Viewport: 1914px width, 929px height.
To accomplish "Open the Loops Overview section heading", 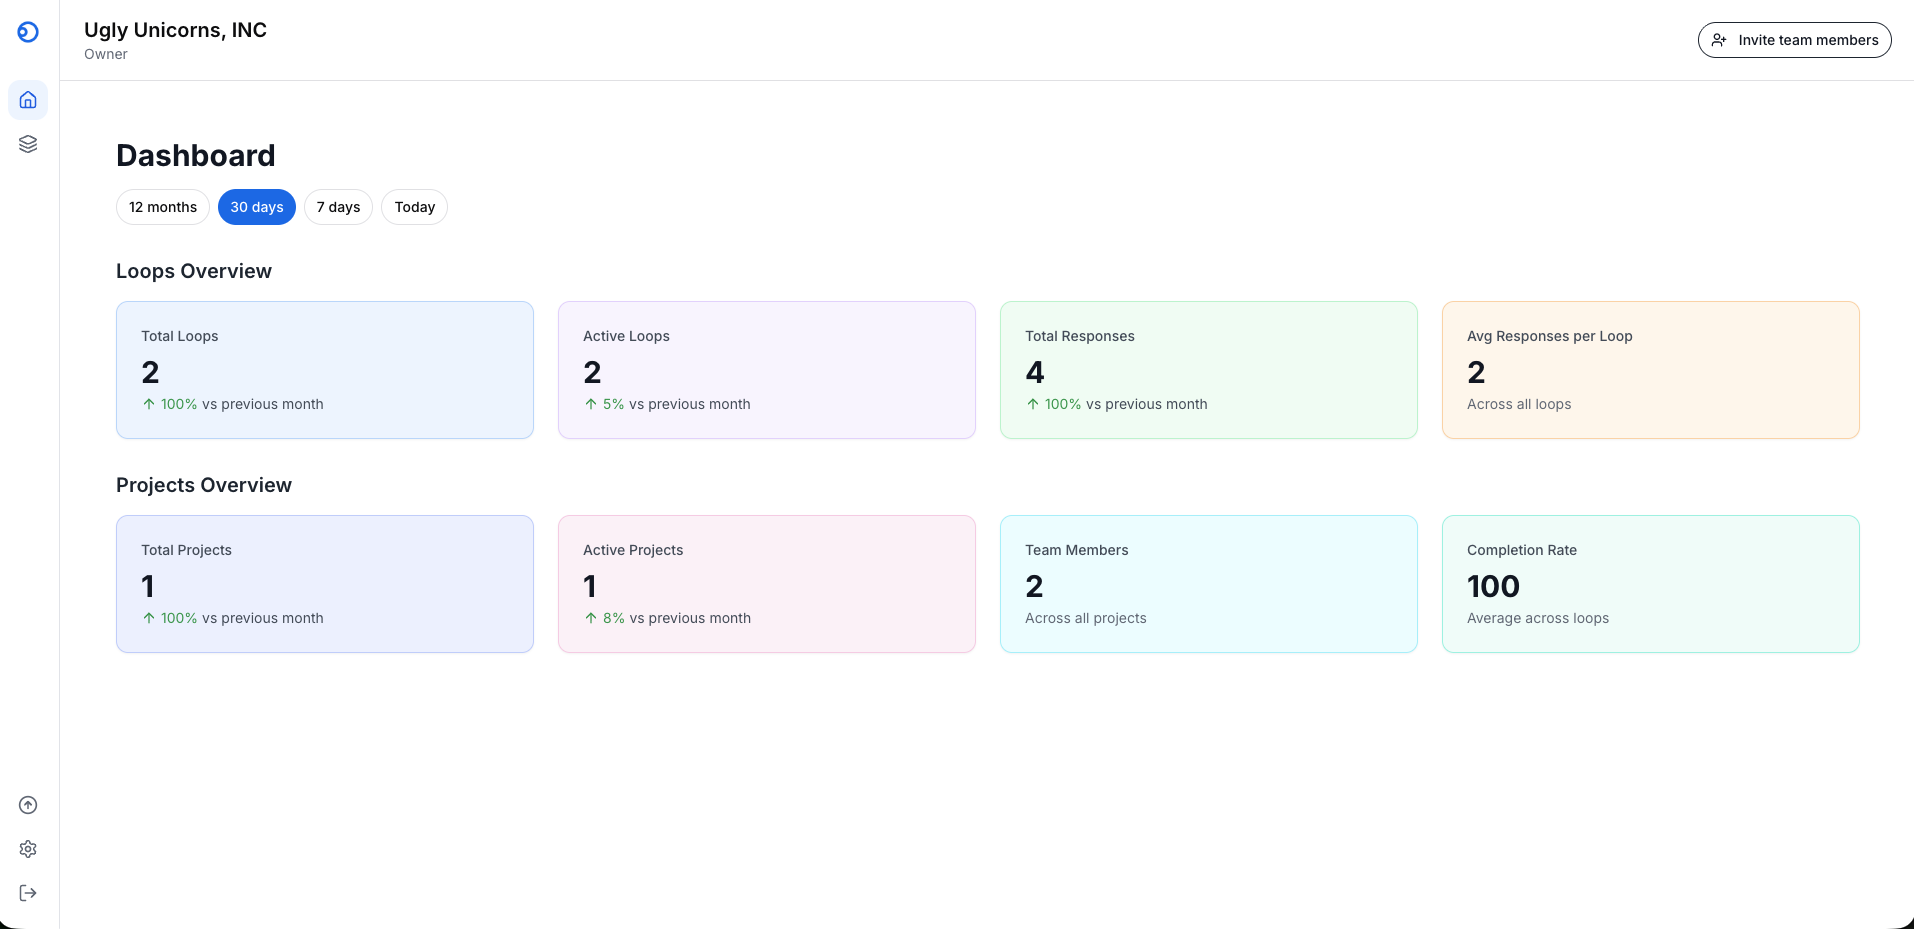I will point(193,271).
